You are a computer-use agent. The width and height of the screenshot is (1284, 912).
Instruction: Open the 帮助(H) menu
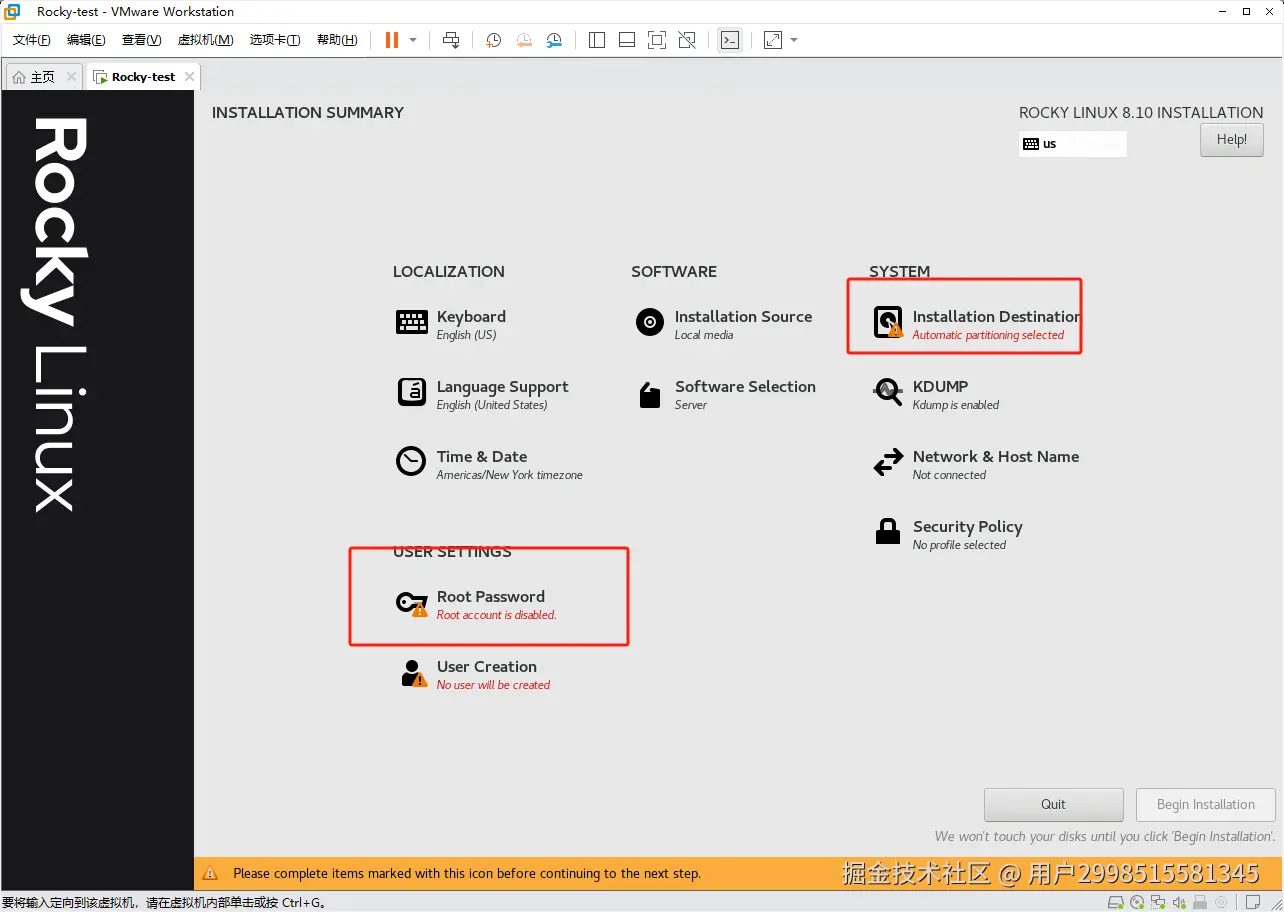337,40
